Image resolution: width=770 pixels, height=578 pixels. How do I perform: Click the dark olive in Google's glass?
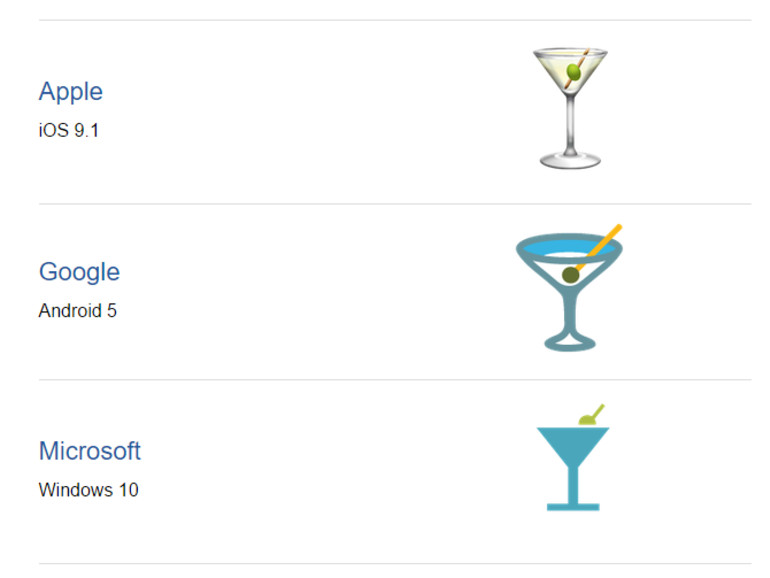pyautogui.click(x=570, y=275)
